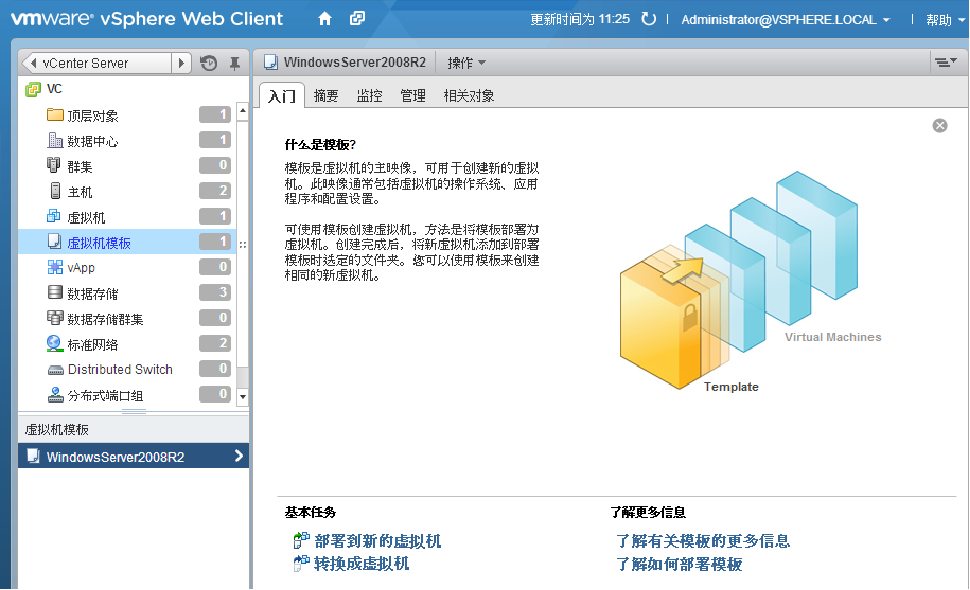This screenshot has height=590, width=970.
Task: Open 主机 host icon
Action: [x=55, y=190]
